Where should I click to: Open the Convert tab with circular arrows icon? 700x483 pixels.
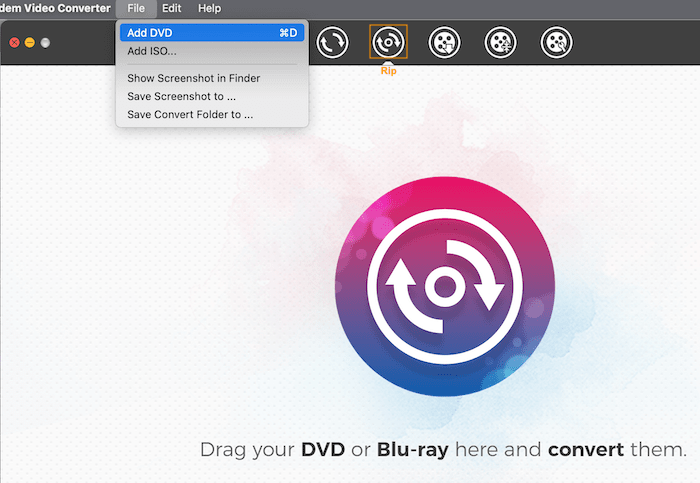point(332,42)
